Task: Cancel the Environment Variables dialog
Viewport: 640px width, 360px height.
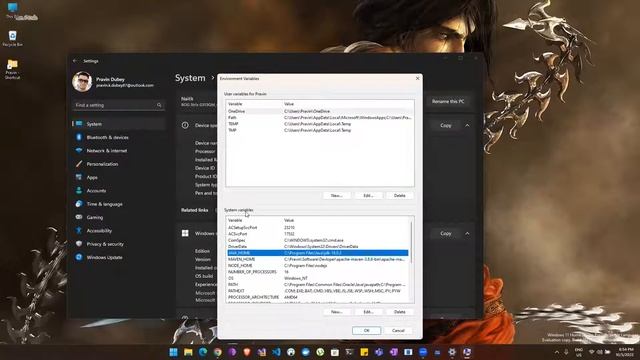Action: pyautogui.click(x=398, y=331)
